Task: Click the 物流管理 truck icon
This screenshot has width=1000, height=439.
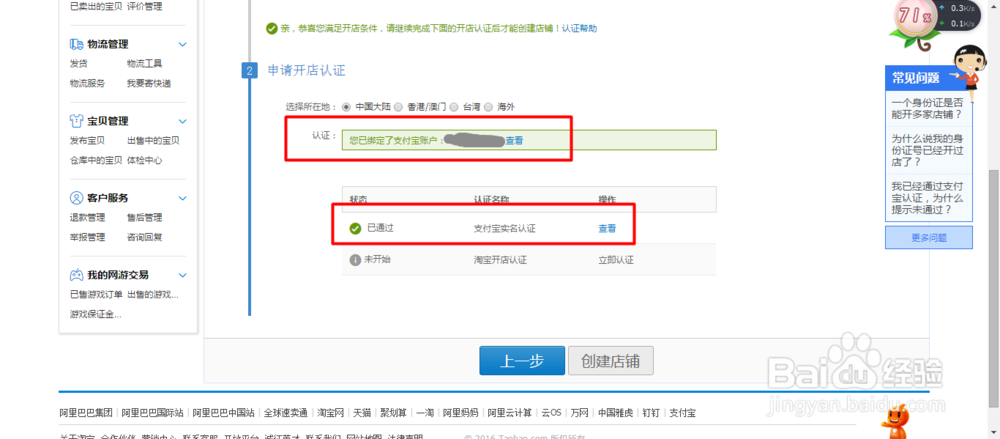Action: (x=77, y=44)
